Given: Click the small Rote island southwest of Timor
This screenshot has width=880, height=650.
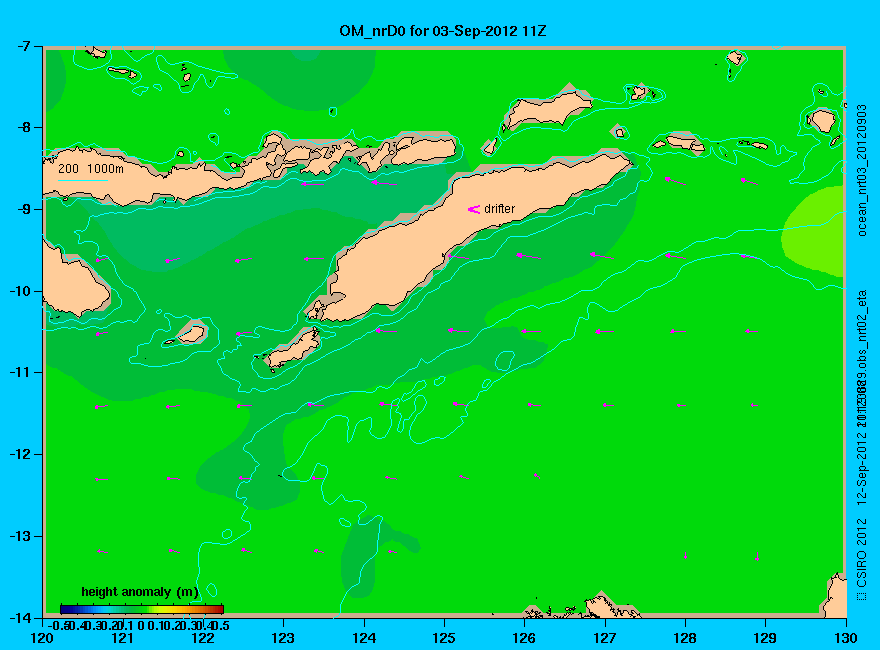Looking at the screenshot, I should tap(293, 348).
